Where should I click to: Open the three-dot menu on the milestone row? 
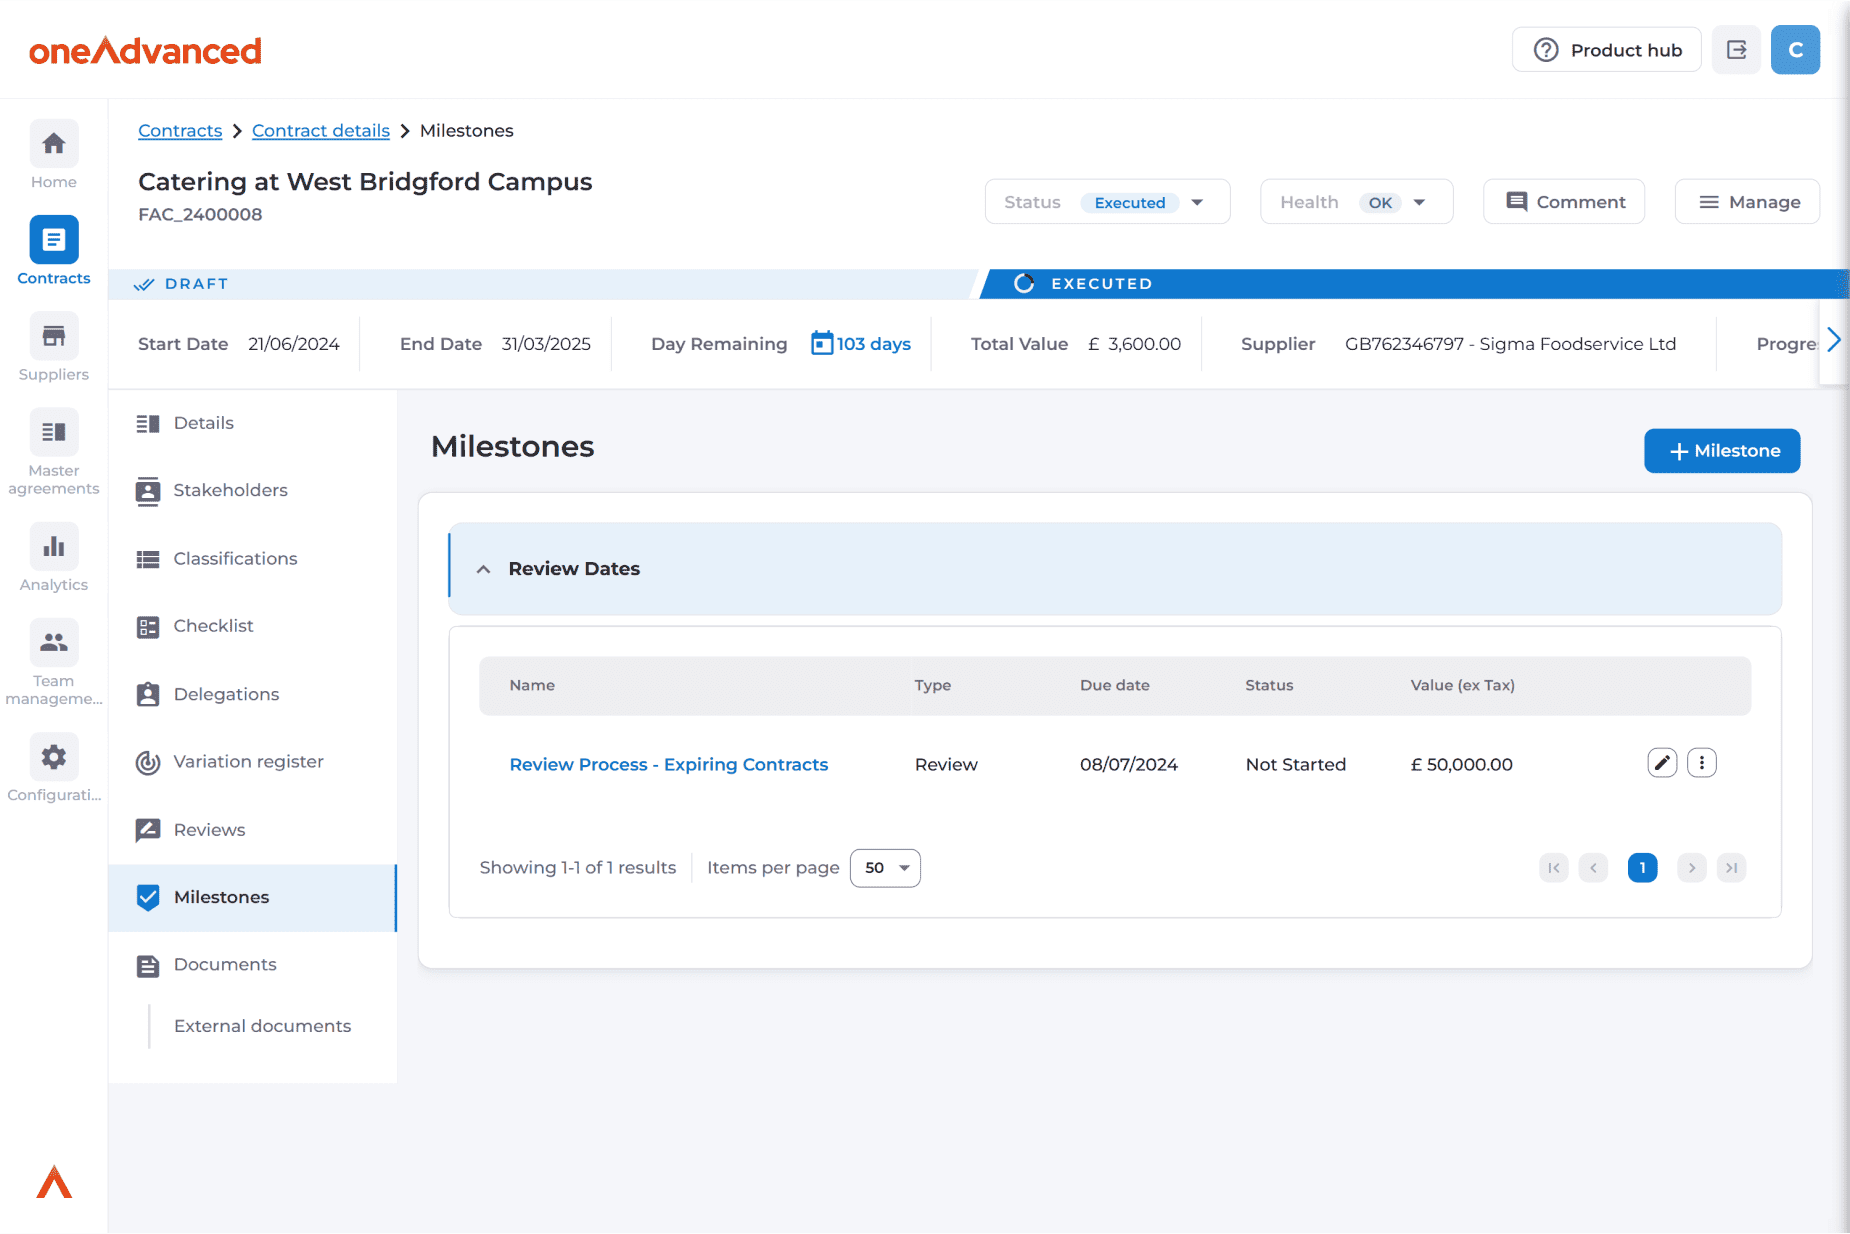click(x=1701, y=763)
